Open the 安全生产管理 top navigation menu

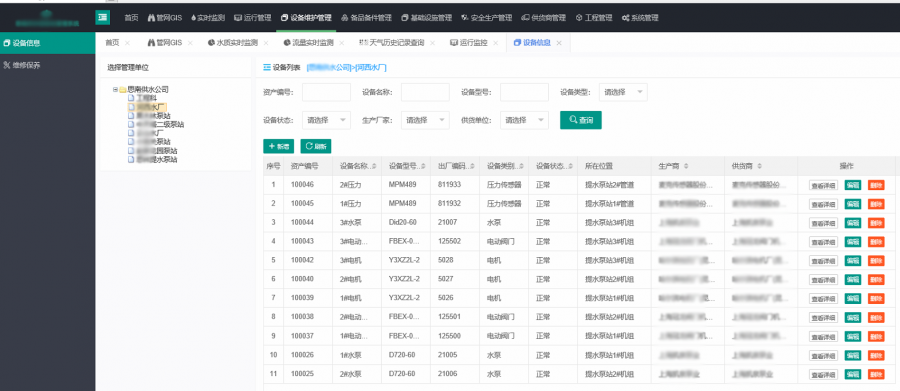487,18
